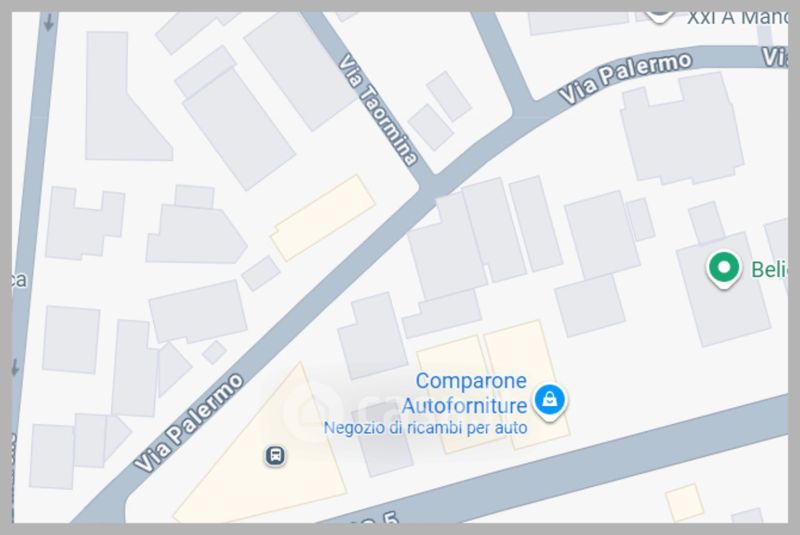Click the 'Negozio di ricambi per auto' subtitle

pyautogui.click(x=426, y=427)
